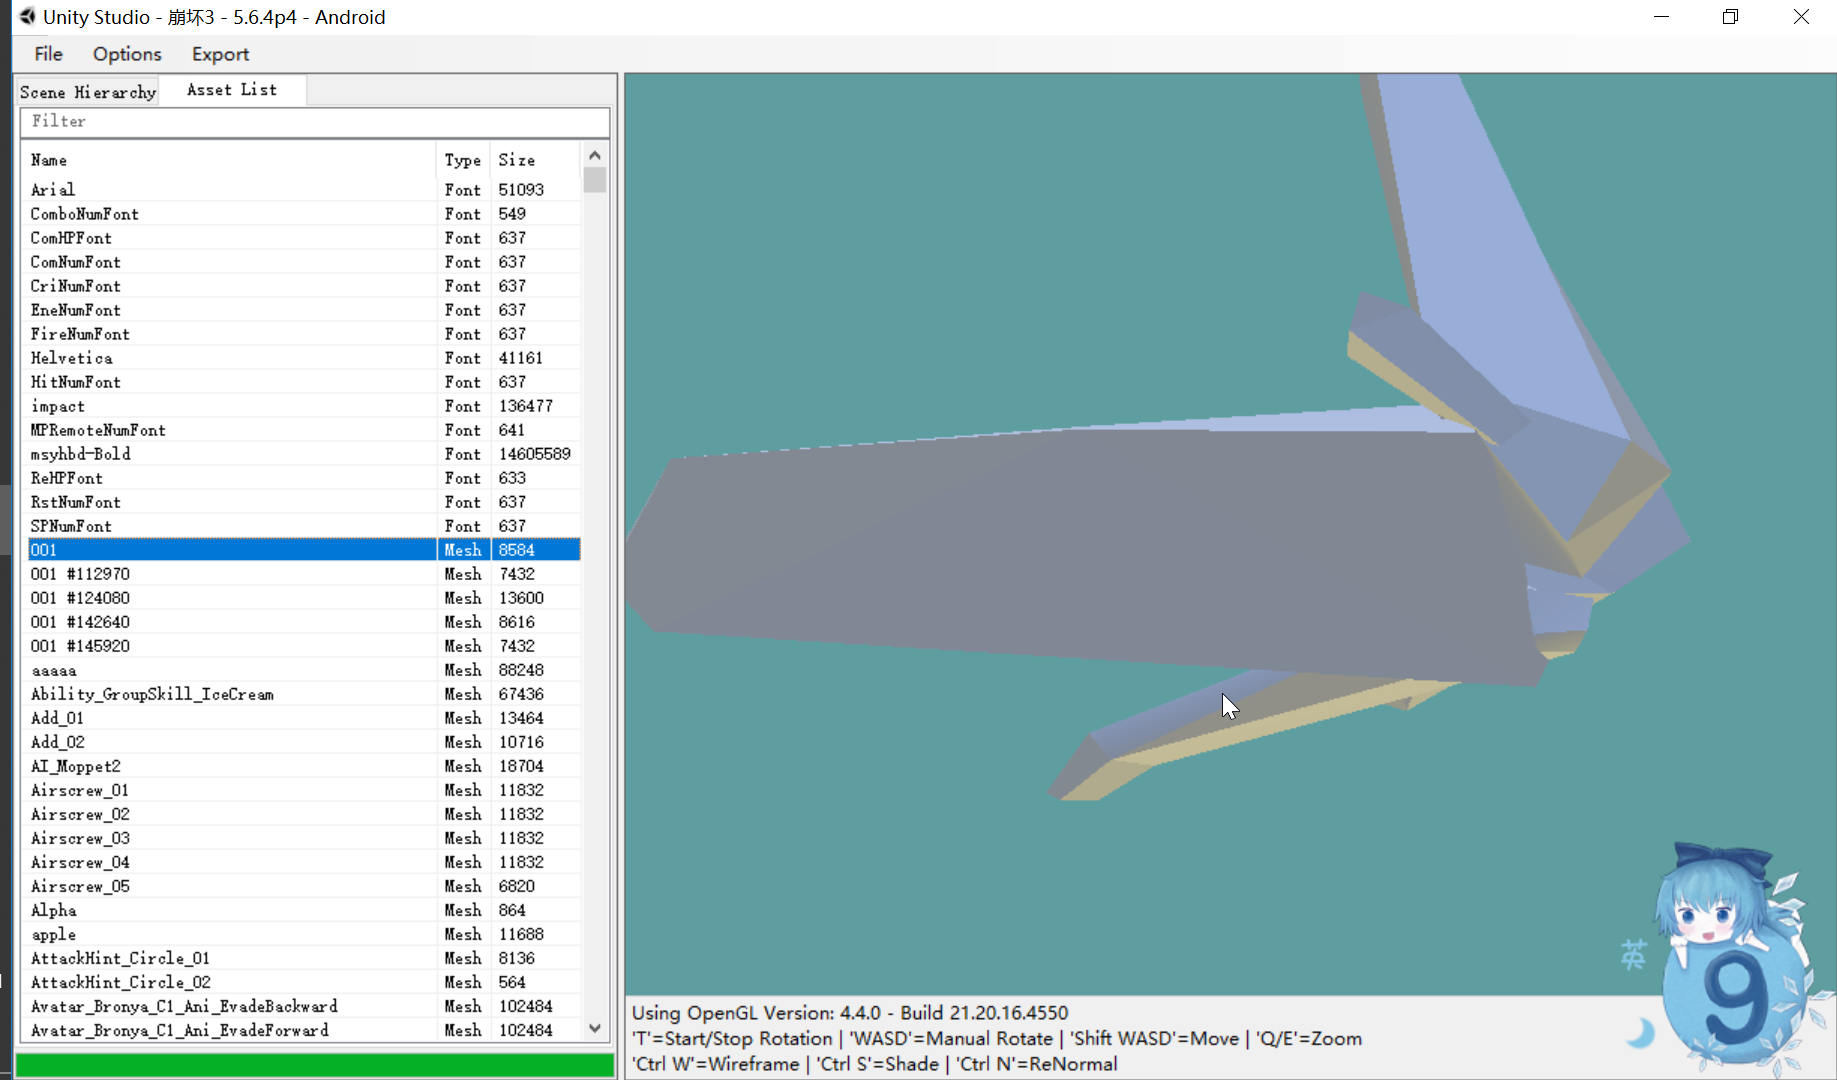The height and width of the screenshot is (1080, 1837).
Task: Open the Options menu
Action: pyautogui.click(x=127, y=54)
